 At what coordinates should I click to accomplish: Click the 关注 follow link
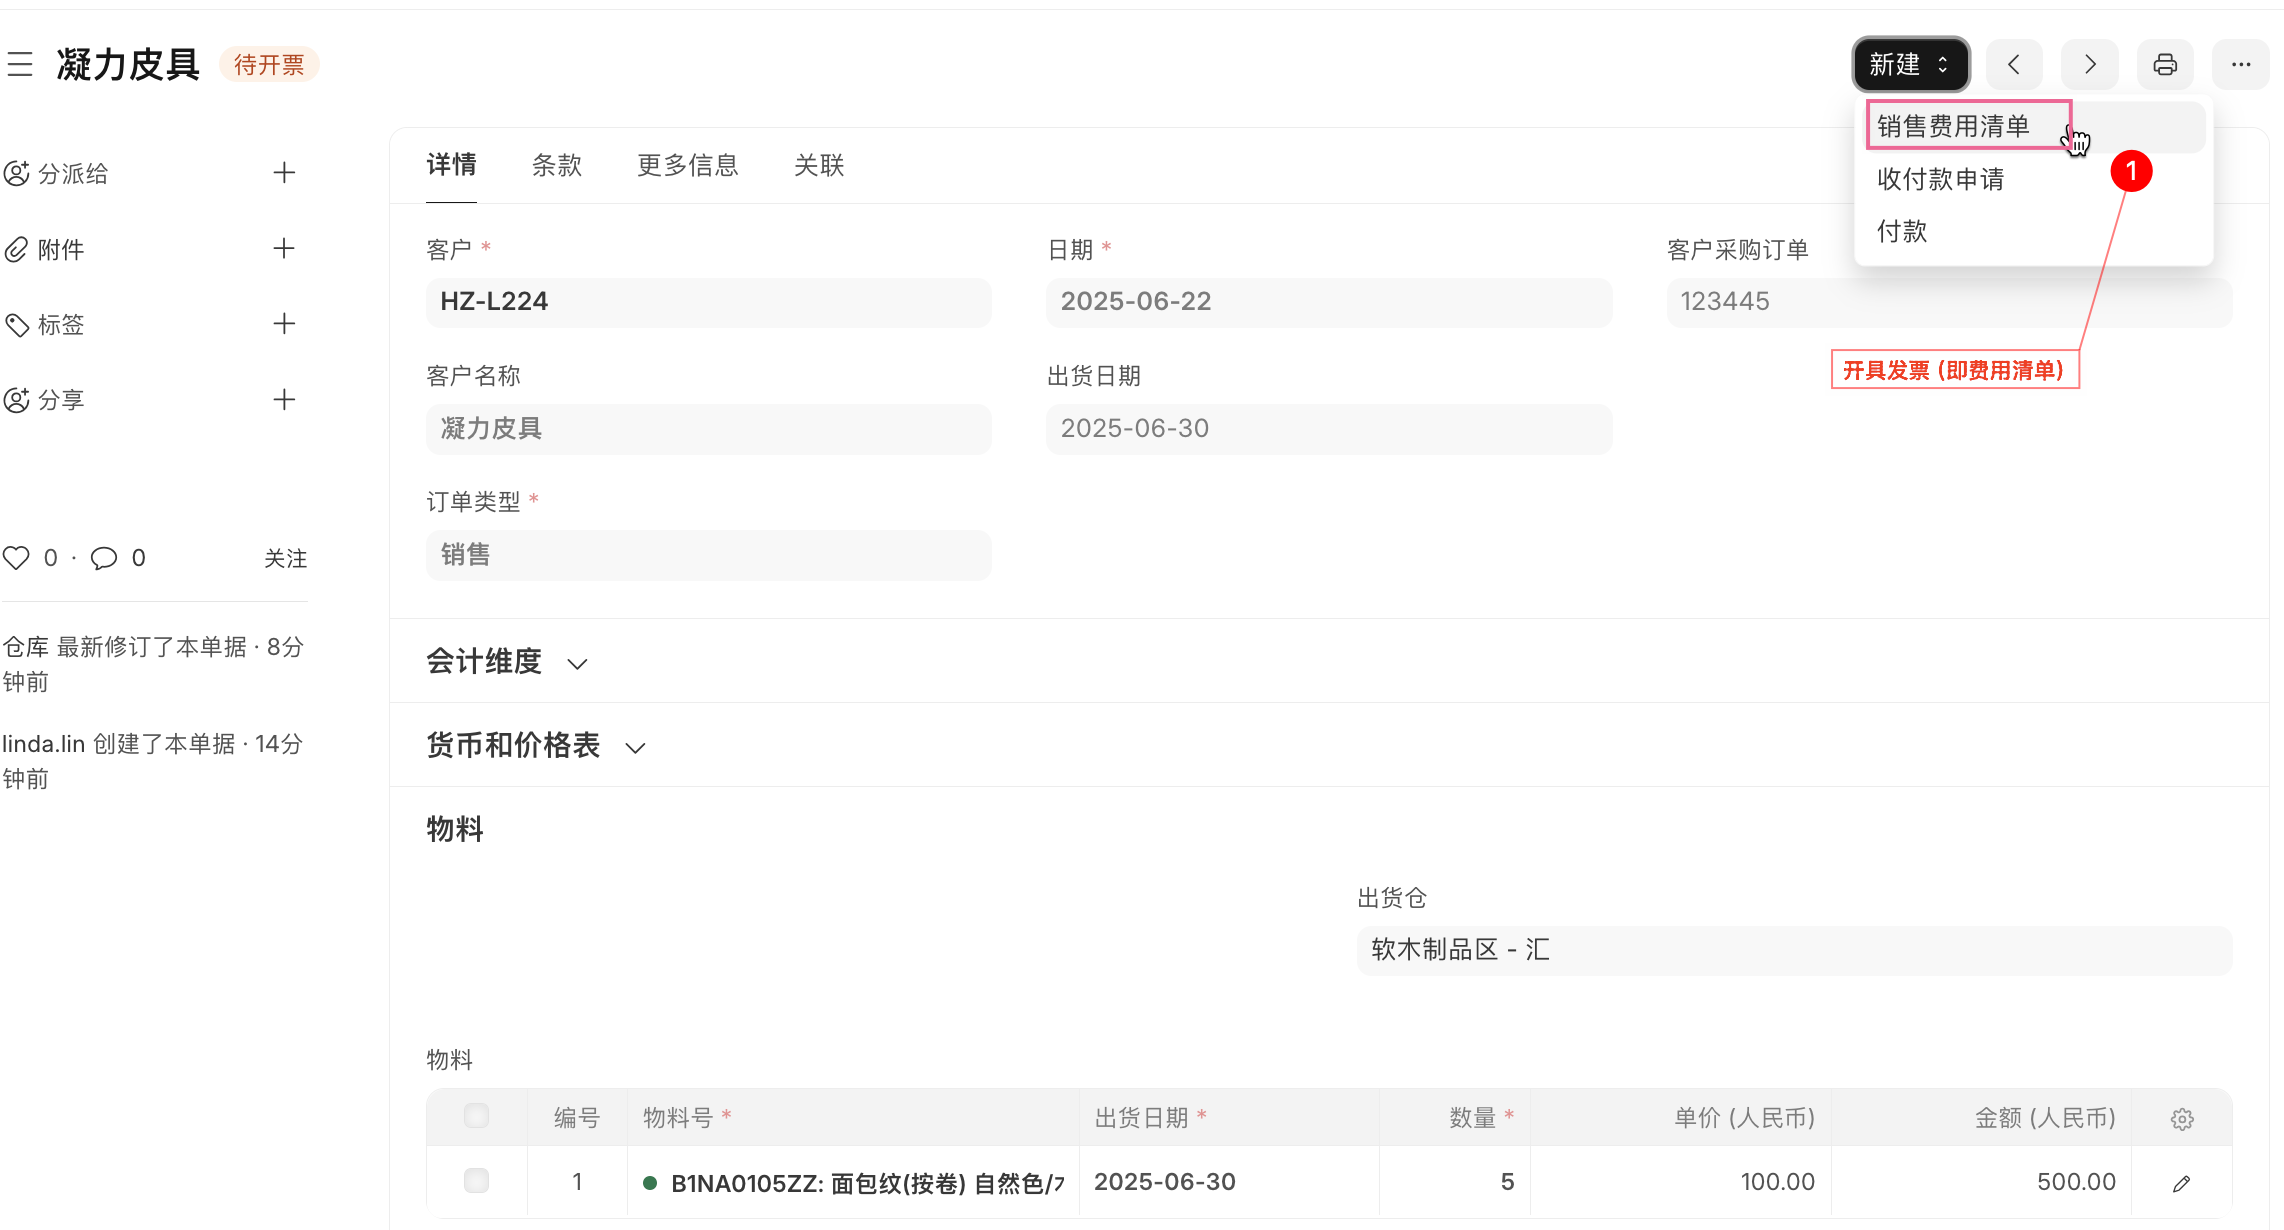coord(286,558)
